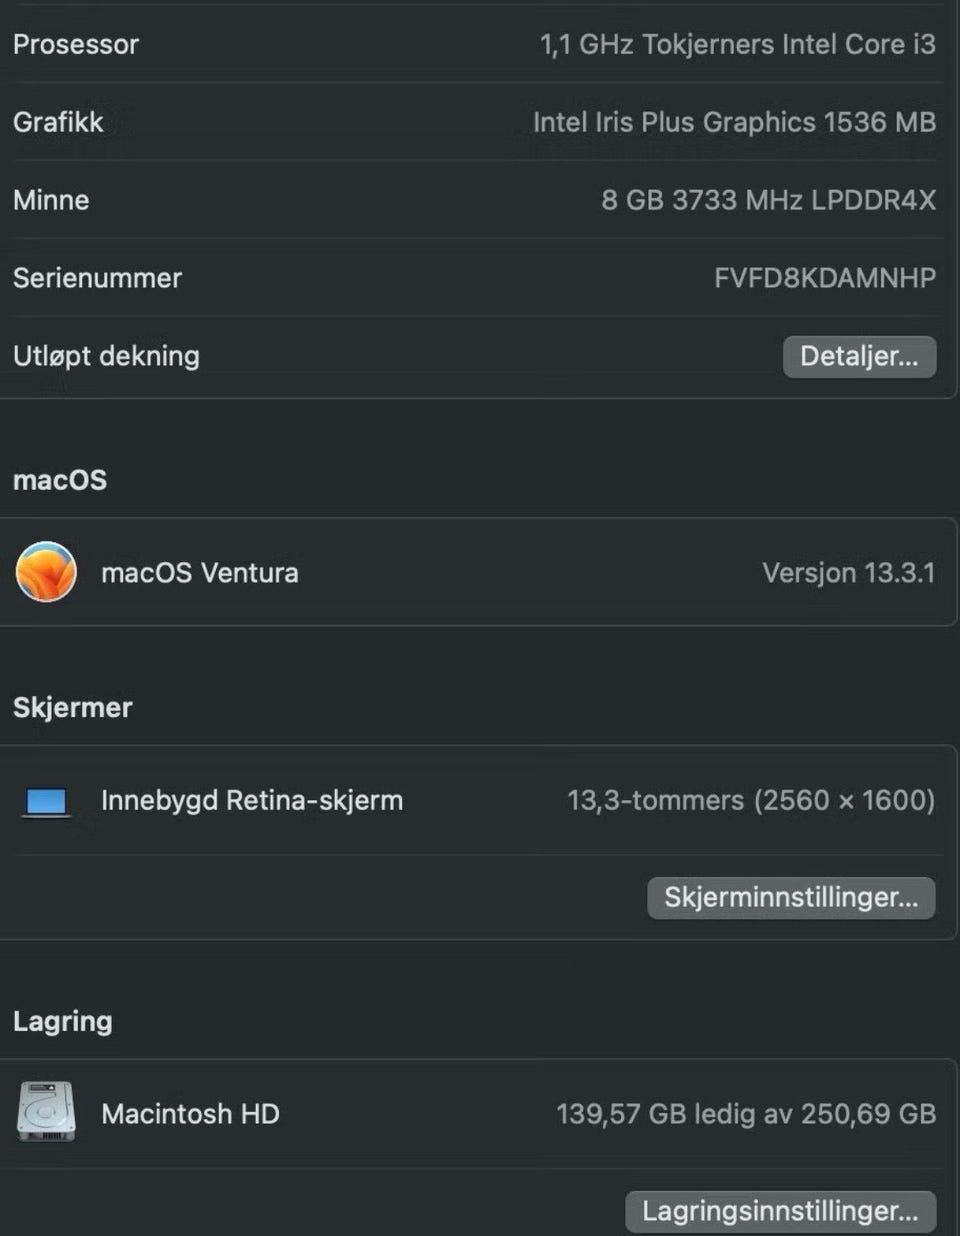Select the serial number FVFD8KDAMNHP

pyautogui.click(x=824, y=278)
